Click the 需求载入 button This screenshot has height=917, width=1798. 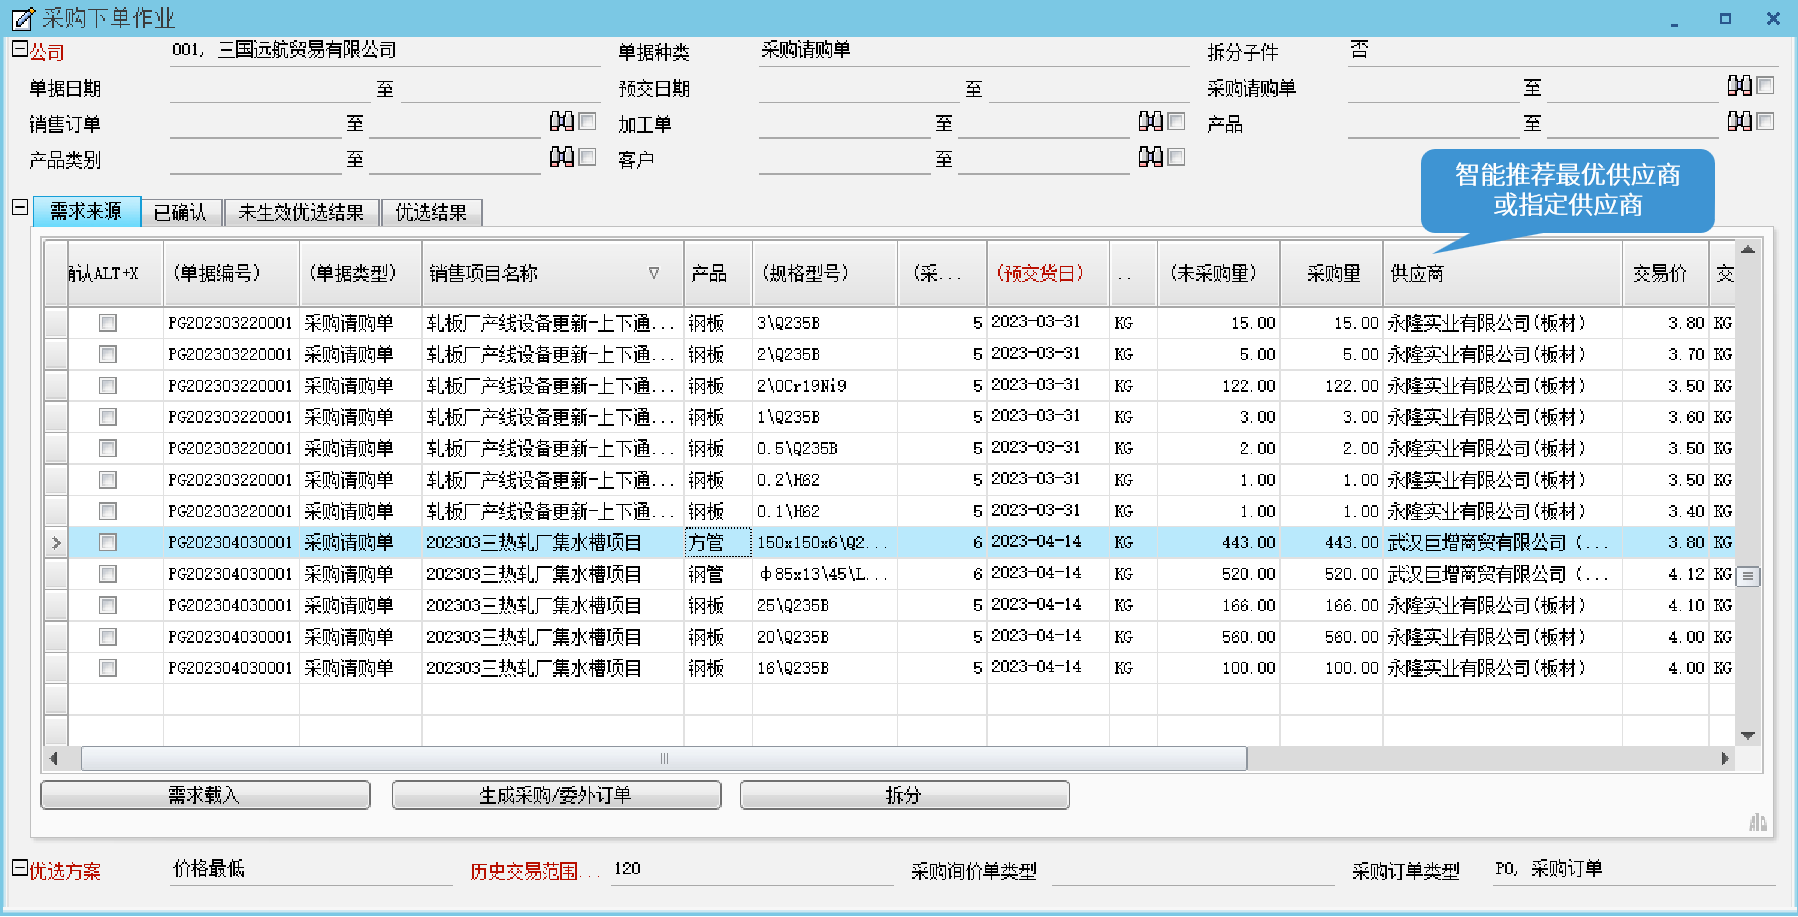pos(205,795)
